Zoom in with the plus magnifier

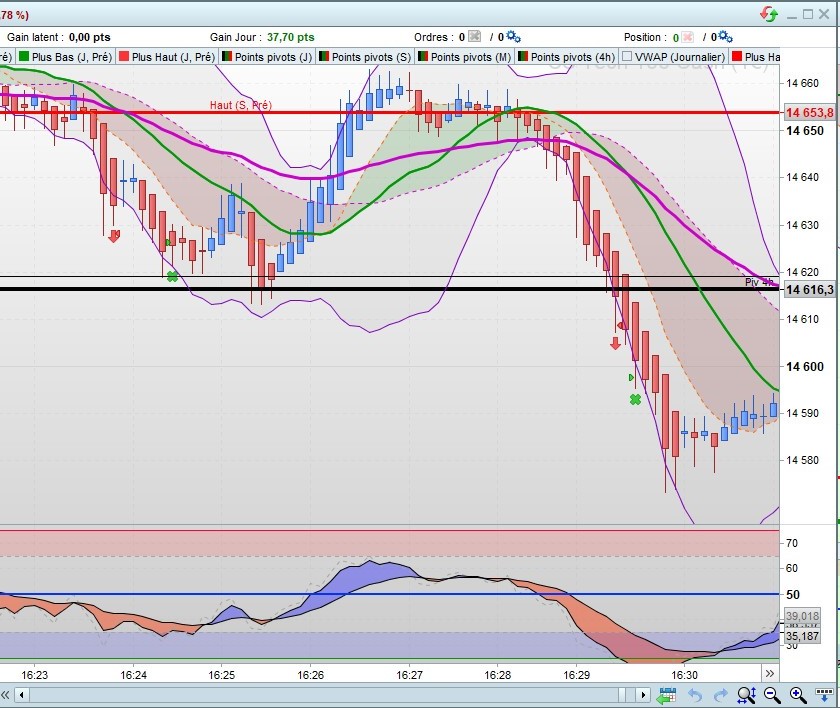[798, 695]
